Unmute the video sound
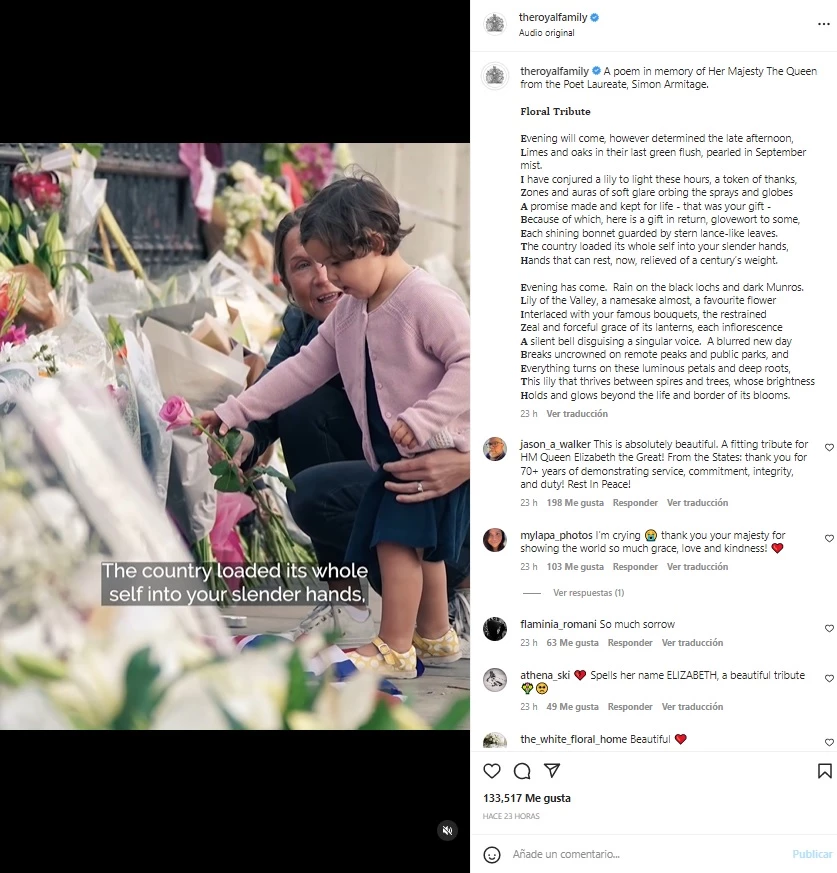The height and width of the screenshot is (873, 837). (447, 831)
